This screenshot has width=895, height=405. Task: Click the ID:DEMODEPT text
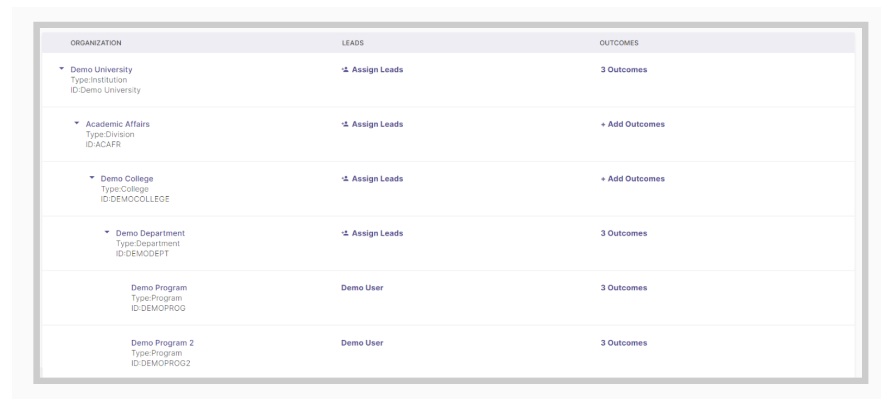[142, 254]
